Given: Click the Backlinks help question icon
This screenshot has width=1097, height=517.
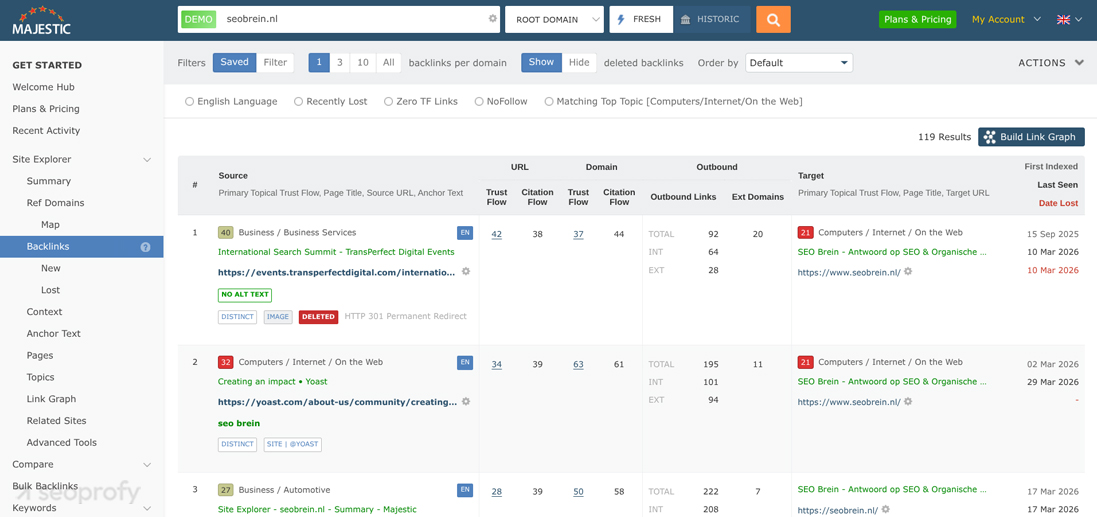Looking at the screenshot, I should [x=146, y=247].
